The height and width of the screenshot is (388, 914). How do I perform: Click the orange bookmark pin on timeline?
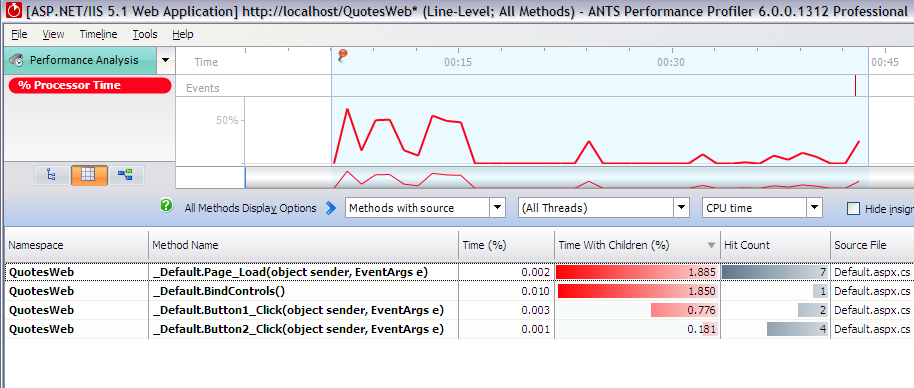343,55
